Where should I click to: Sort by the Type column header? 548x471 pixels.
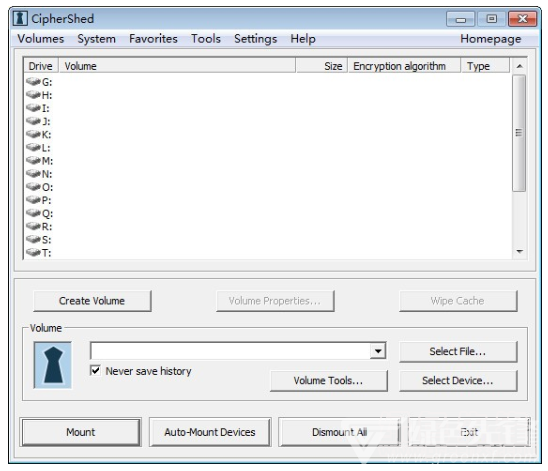[x=485, y=66]
